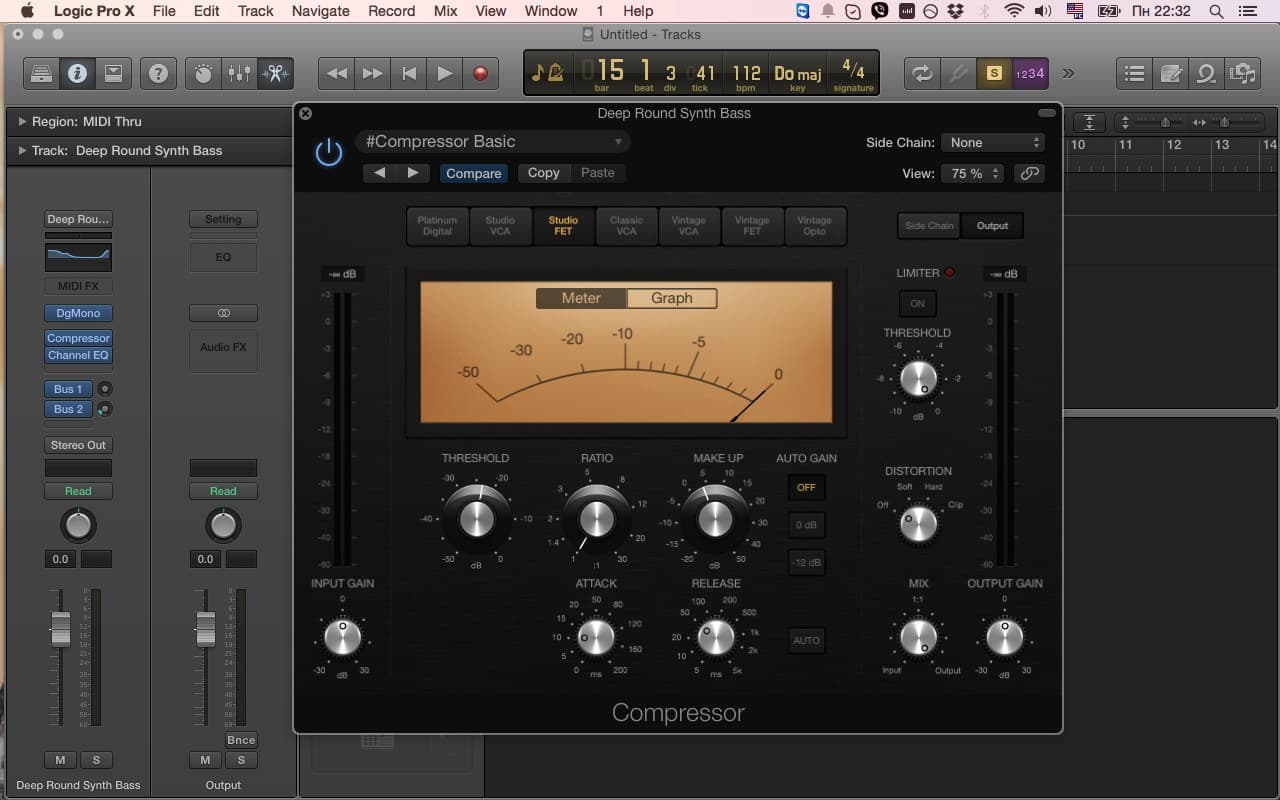This screenshot has height=800, width=1280.
Task: Open the Deep Rou... channel strip setting
Action: pos(78,219)
